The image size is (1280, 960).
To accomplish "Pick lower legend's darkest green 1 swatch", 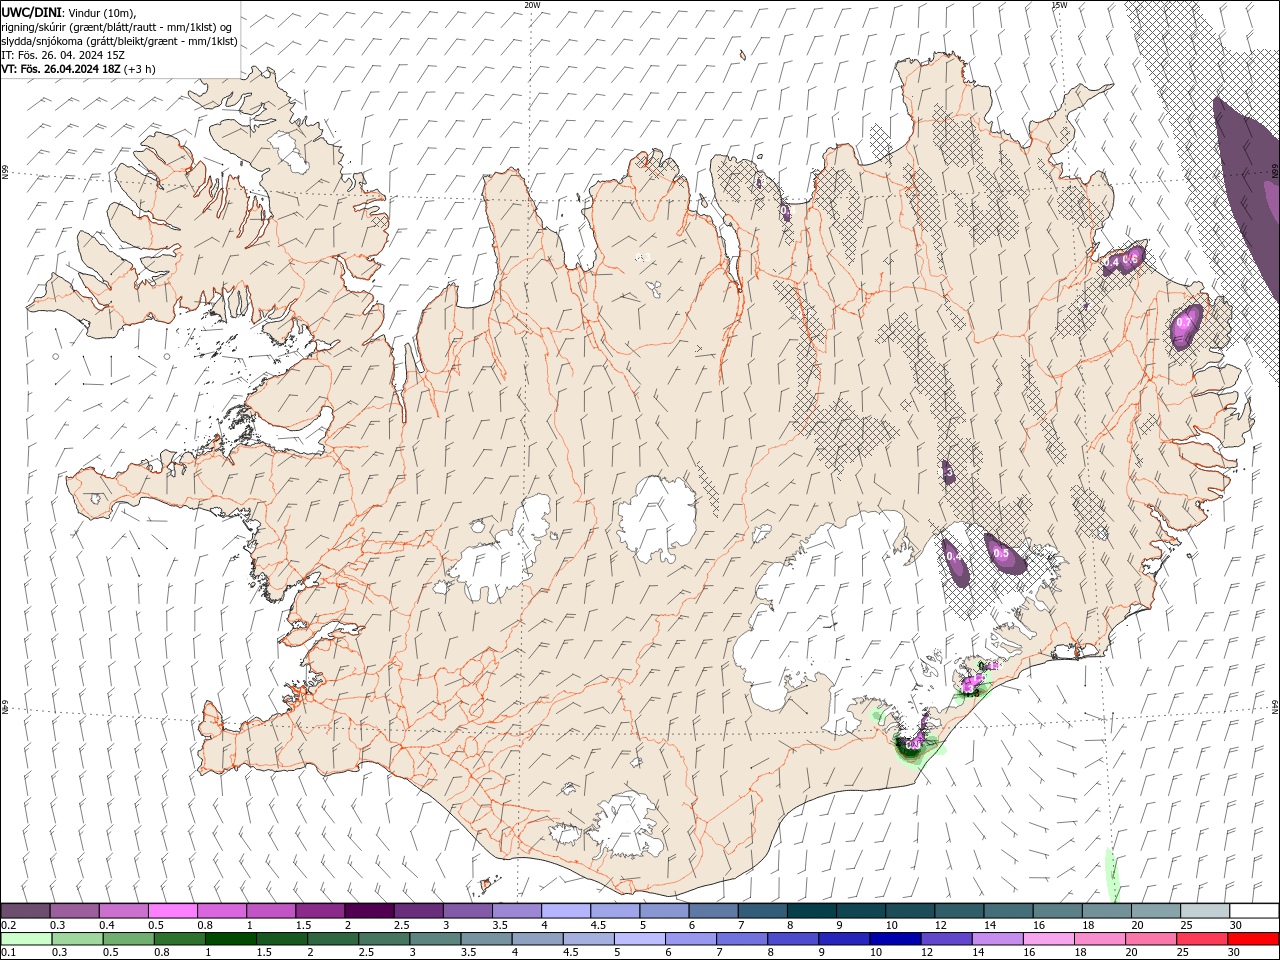I will coord(230,939).
